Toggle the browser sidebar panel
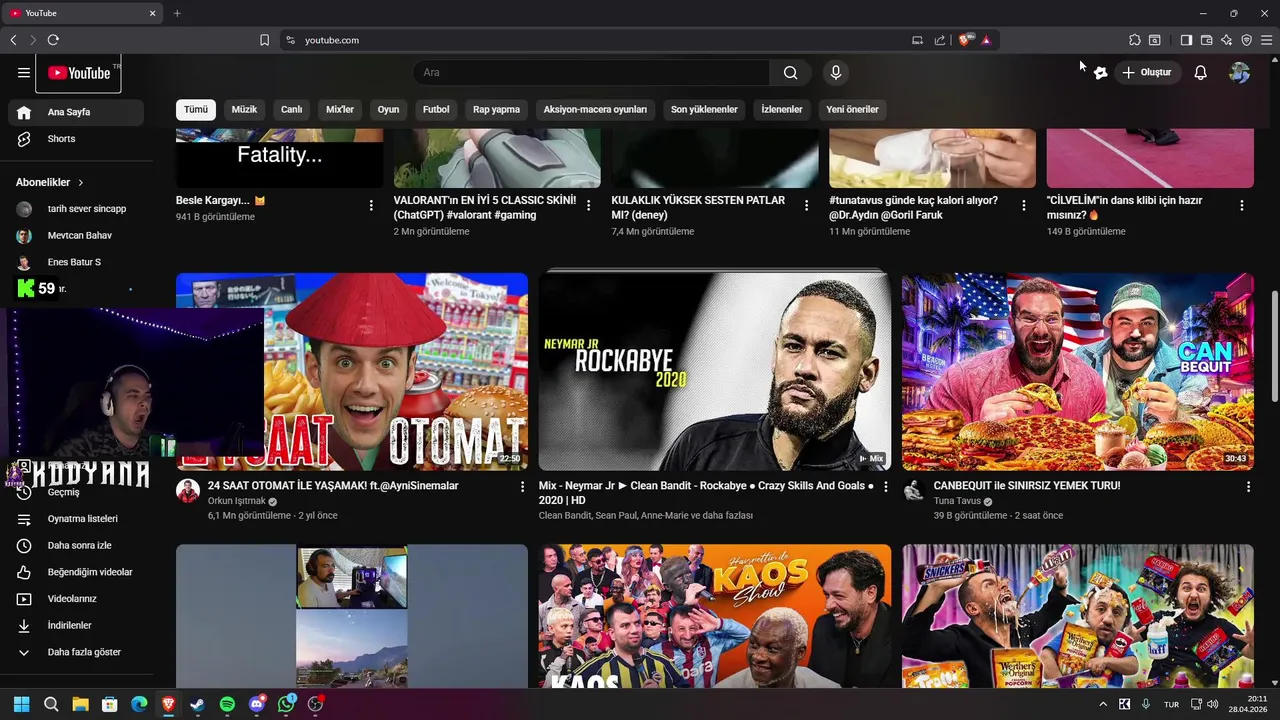Image resolution: width=1280 pixels, height=720 pixels. click(1186, 40)
